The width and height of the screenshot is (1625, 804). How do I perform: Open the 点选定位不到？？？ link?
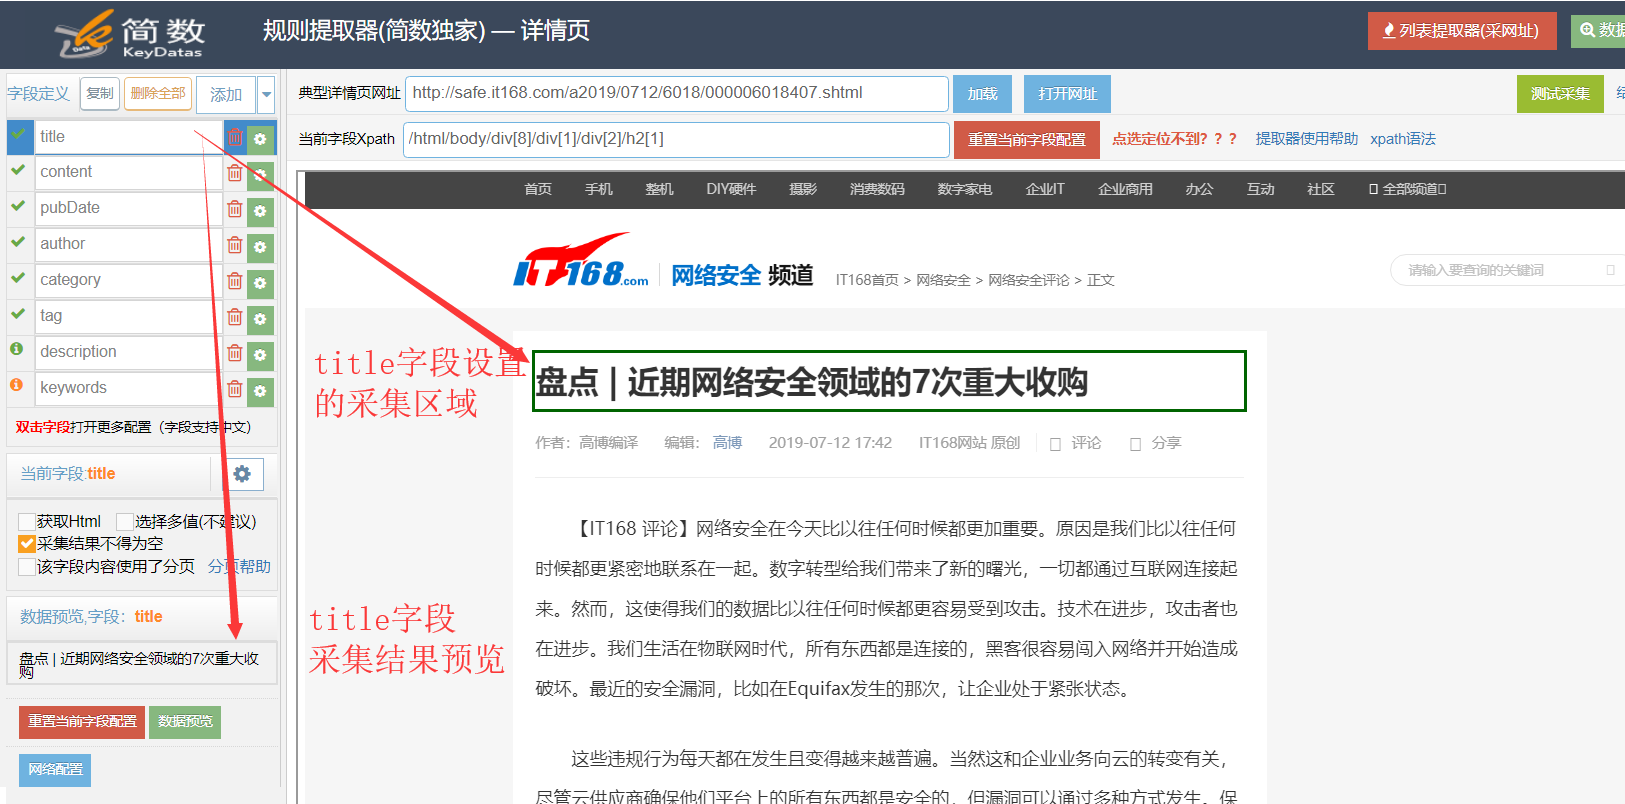pyautogui.click(x=1175, y=139)
